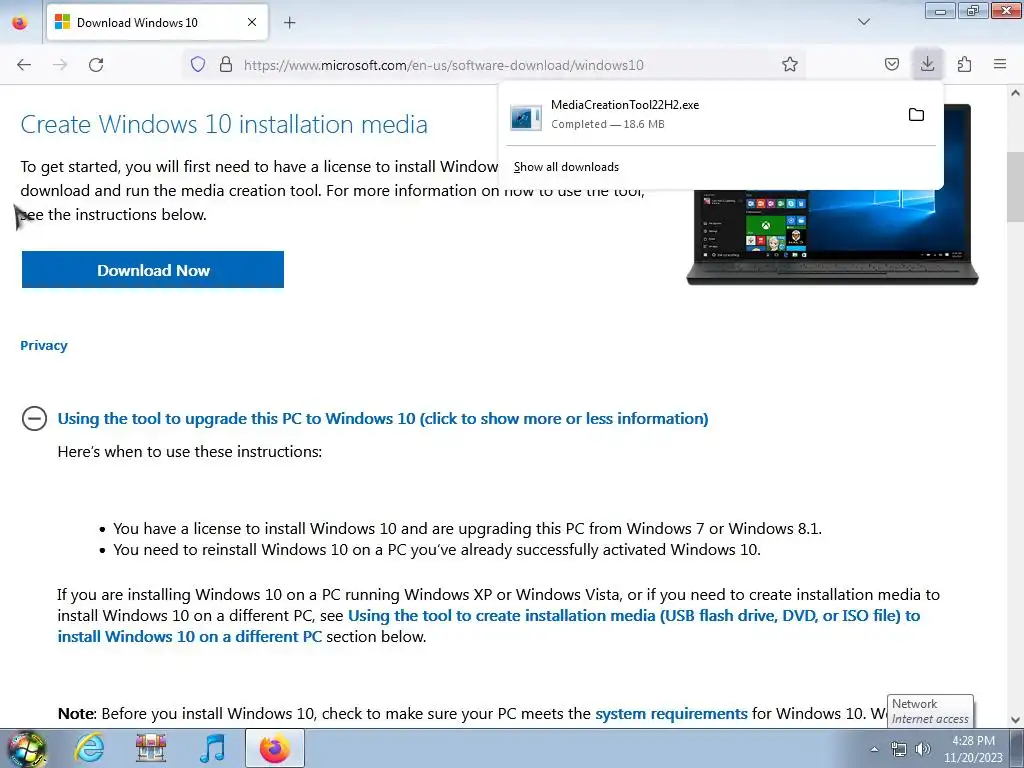Show hidden system tray icons

(874, 749)
